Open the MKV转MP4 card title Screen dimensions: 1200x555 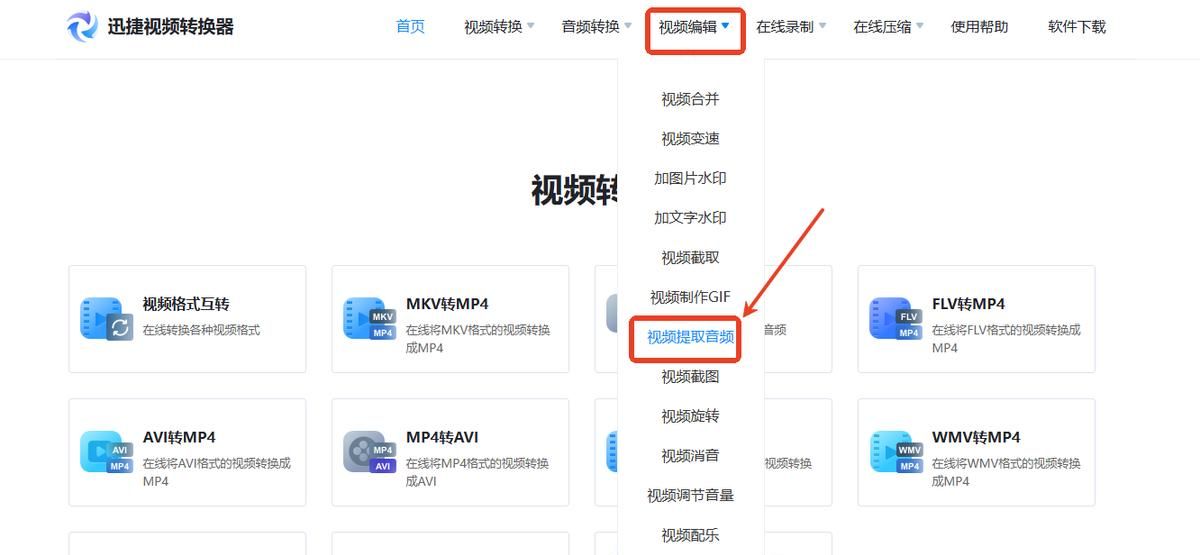click(447, 304)
